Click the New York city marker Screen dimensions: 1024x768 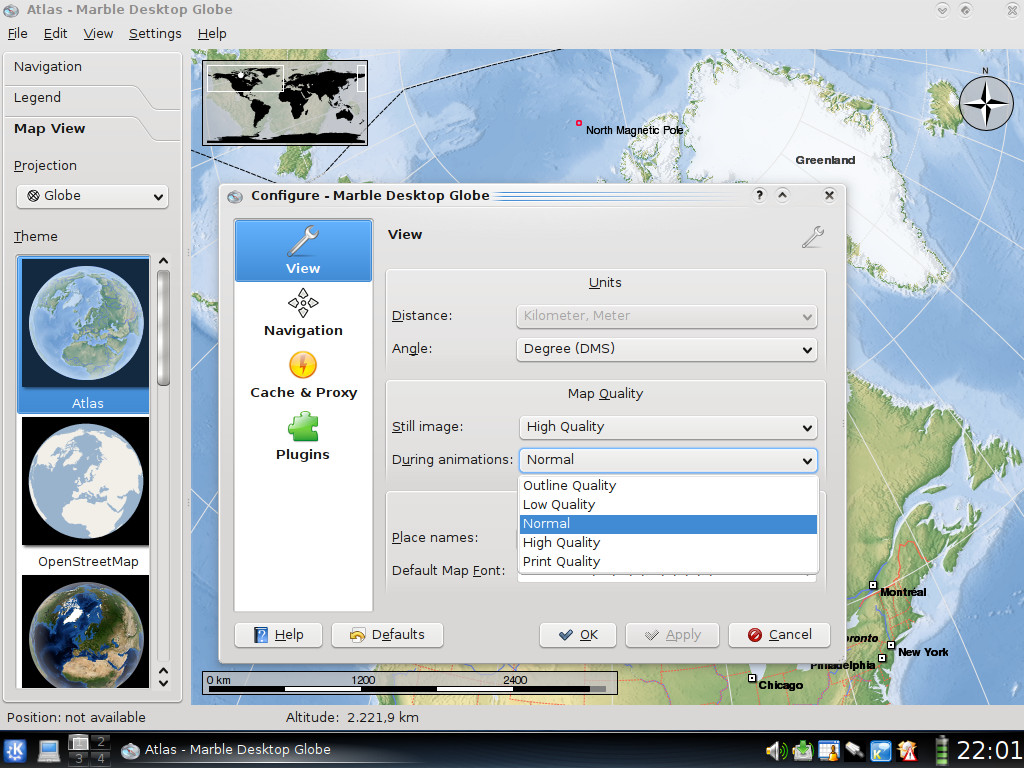coord(890,645)
